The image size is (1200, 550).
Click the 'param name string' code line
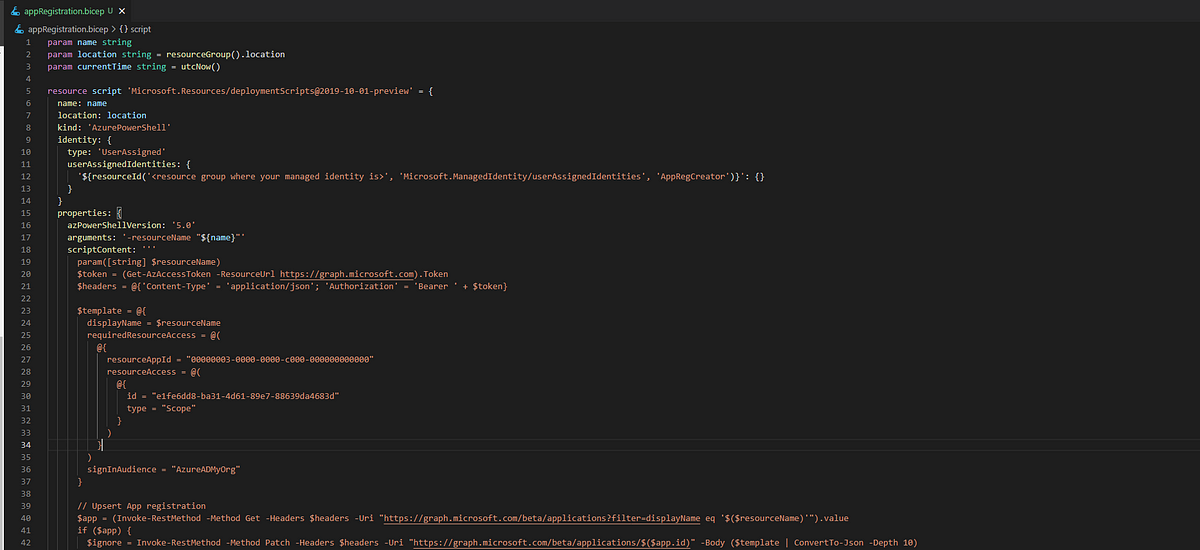point(89,43)
